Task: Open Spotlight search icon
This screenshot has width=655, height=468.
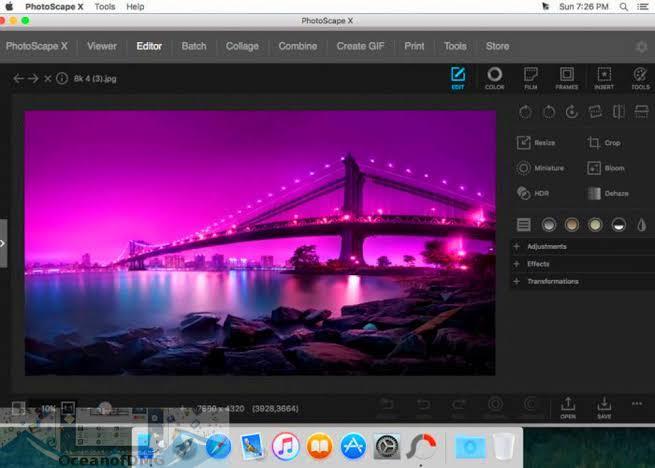Action: click(624, 7)
